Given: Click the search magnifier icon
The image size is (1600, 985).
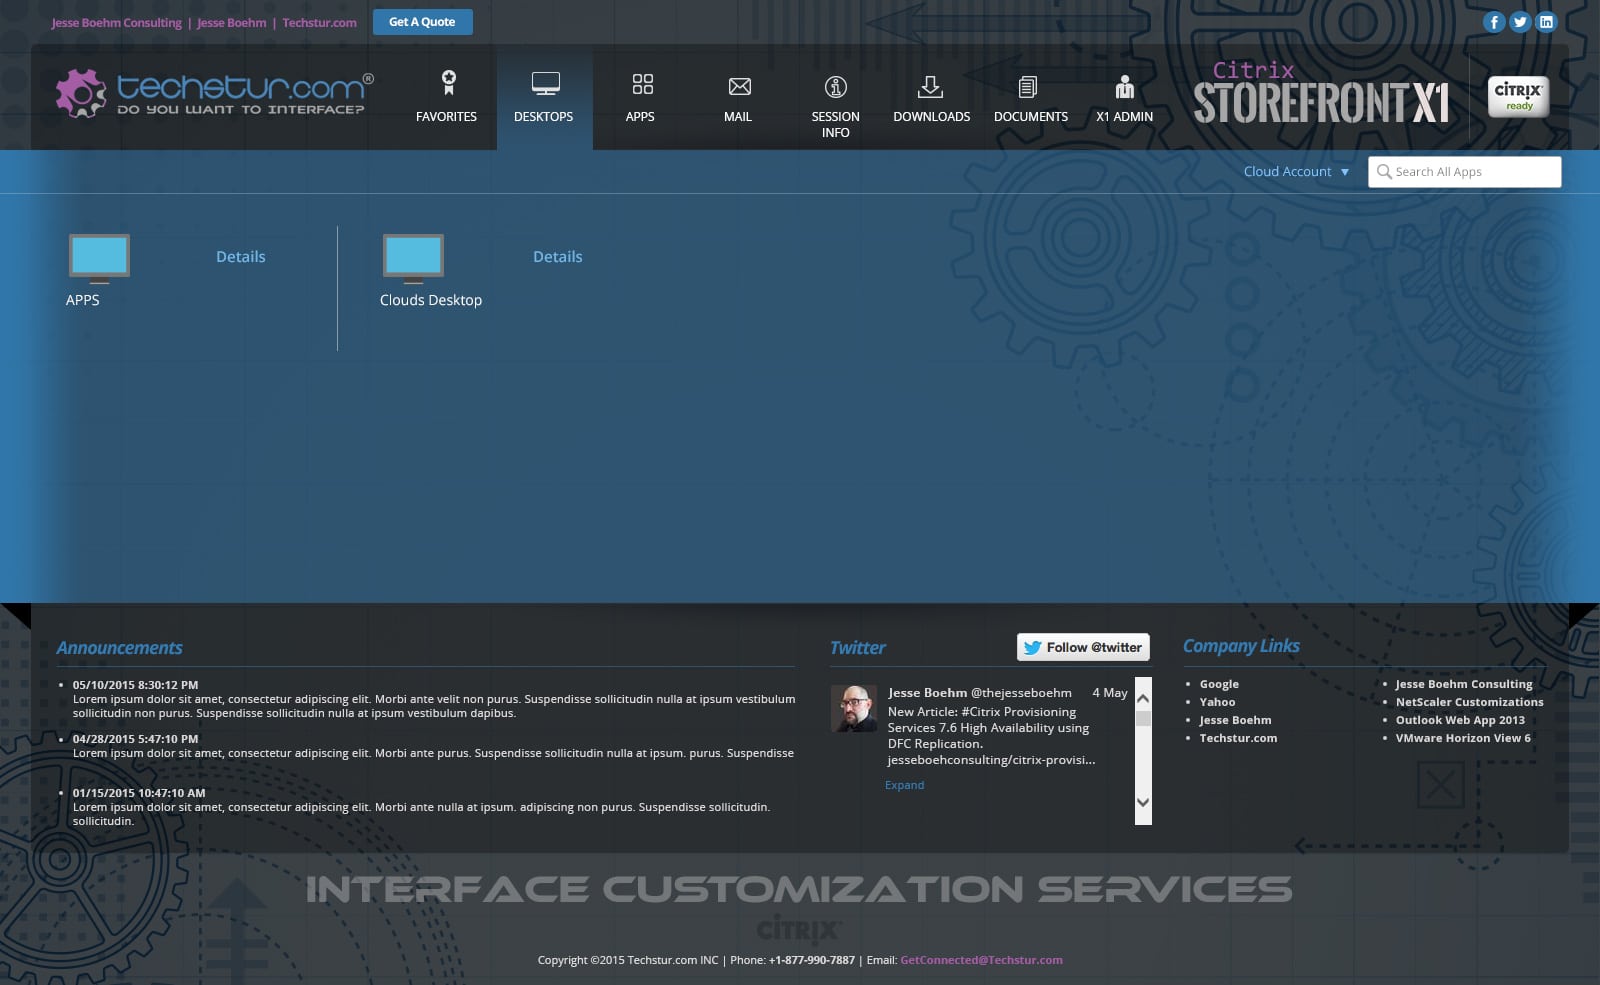Looking at the screenshot, I should pos(1384,172).
